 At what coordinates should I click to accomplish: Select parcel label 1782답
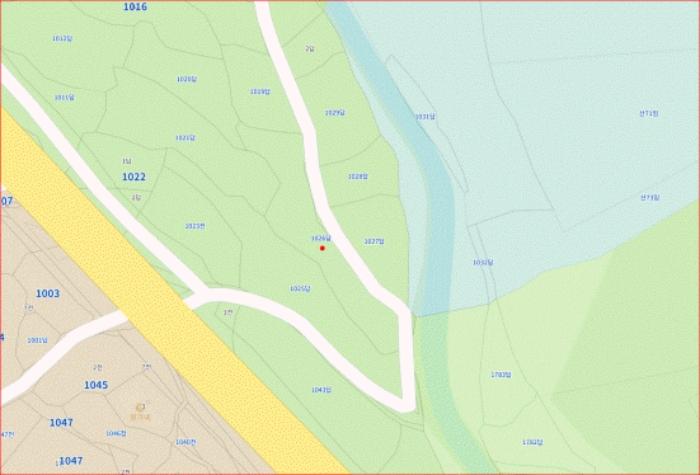pyautogui.click(x=532, y=442)
